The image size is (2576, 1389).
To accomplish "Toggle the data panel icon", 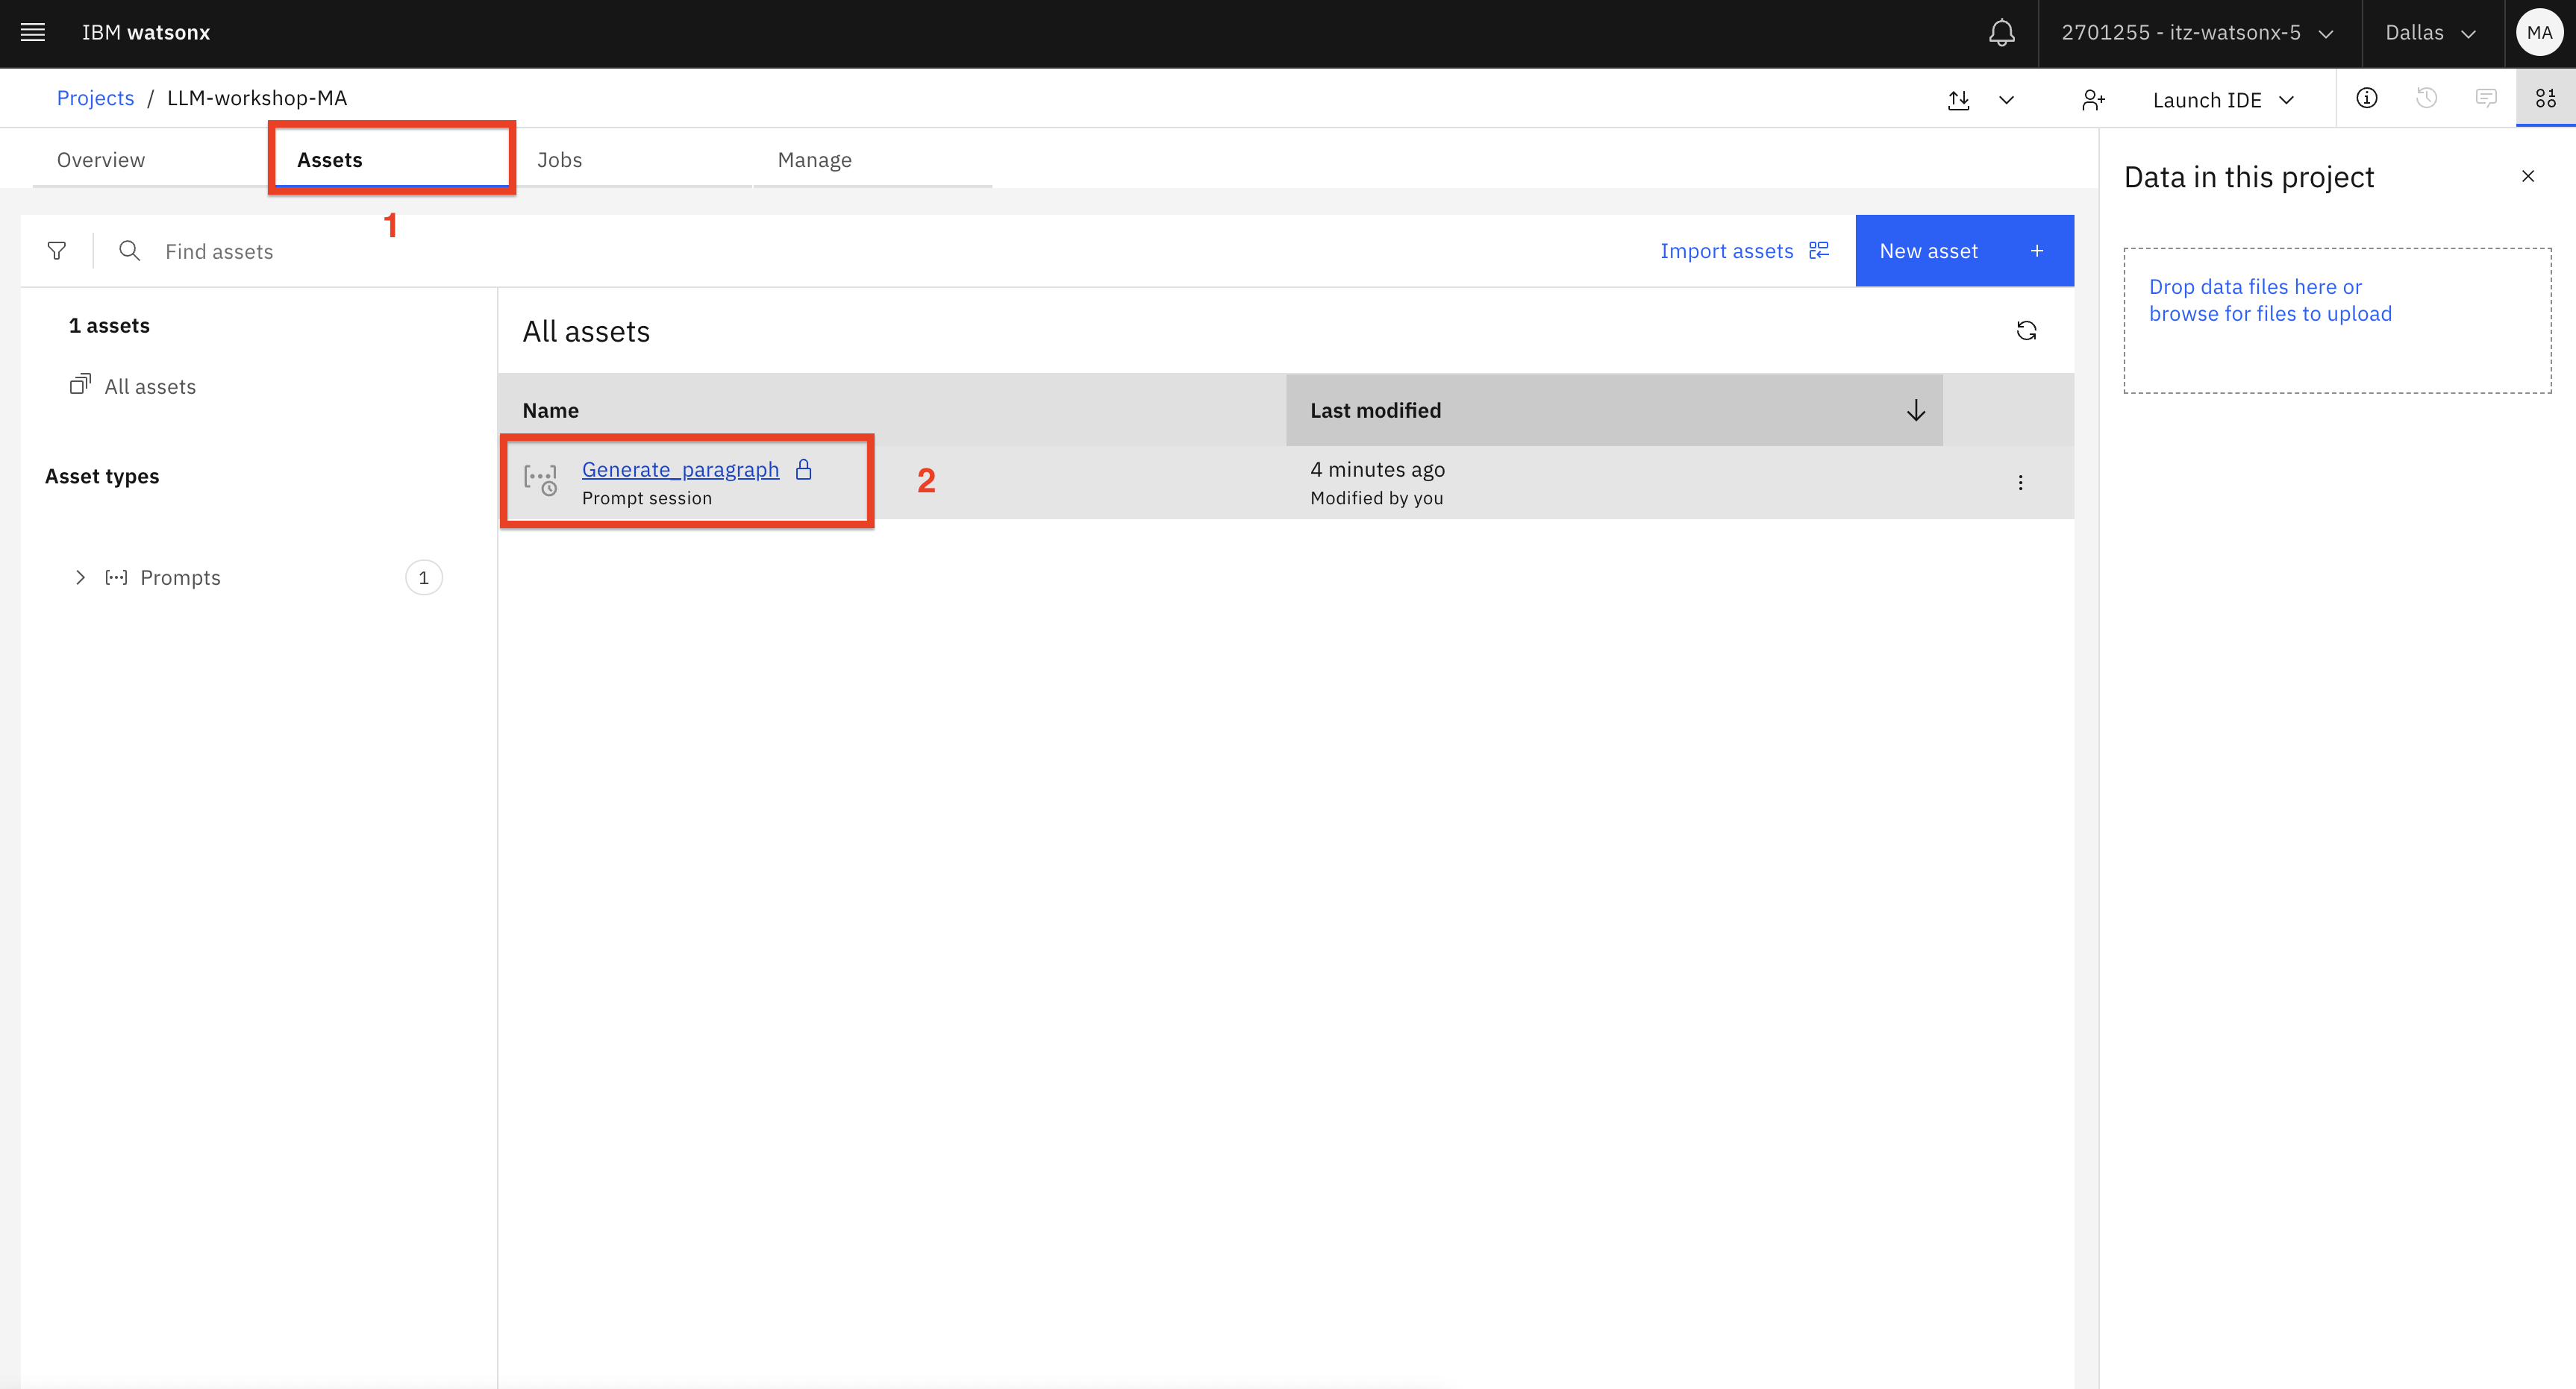I will coord(2546,98).
